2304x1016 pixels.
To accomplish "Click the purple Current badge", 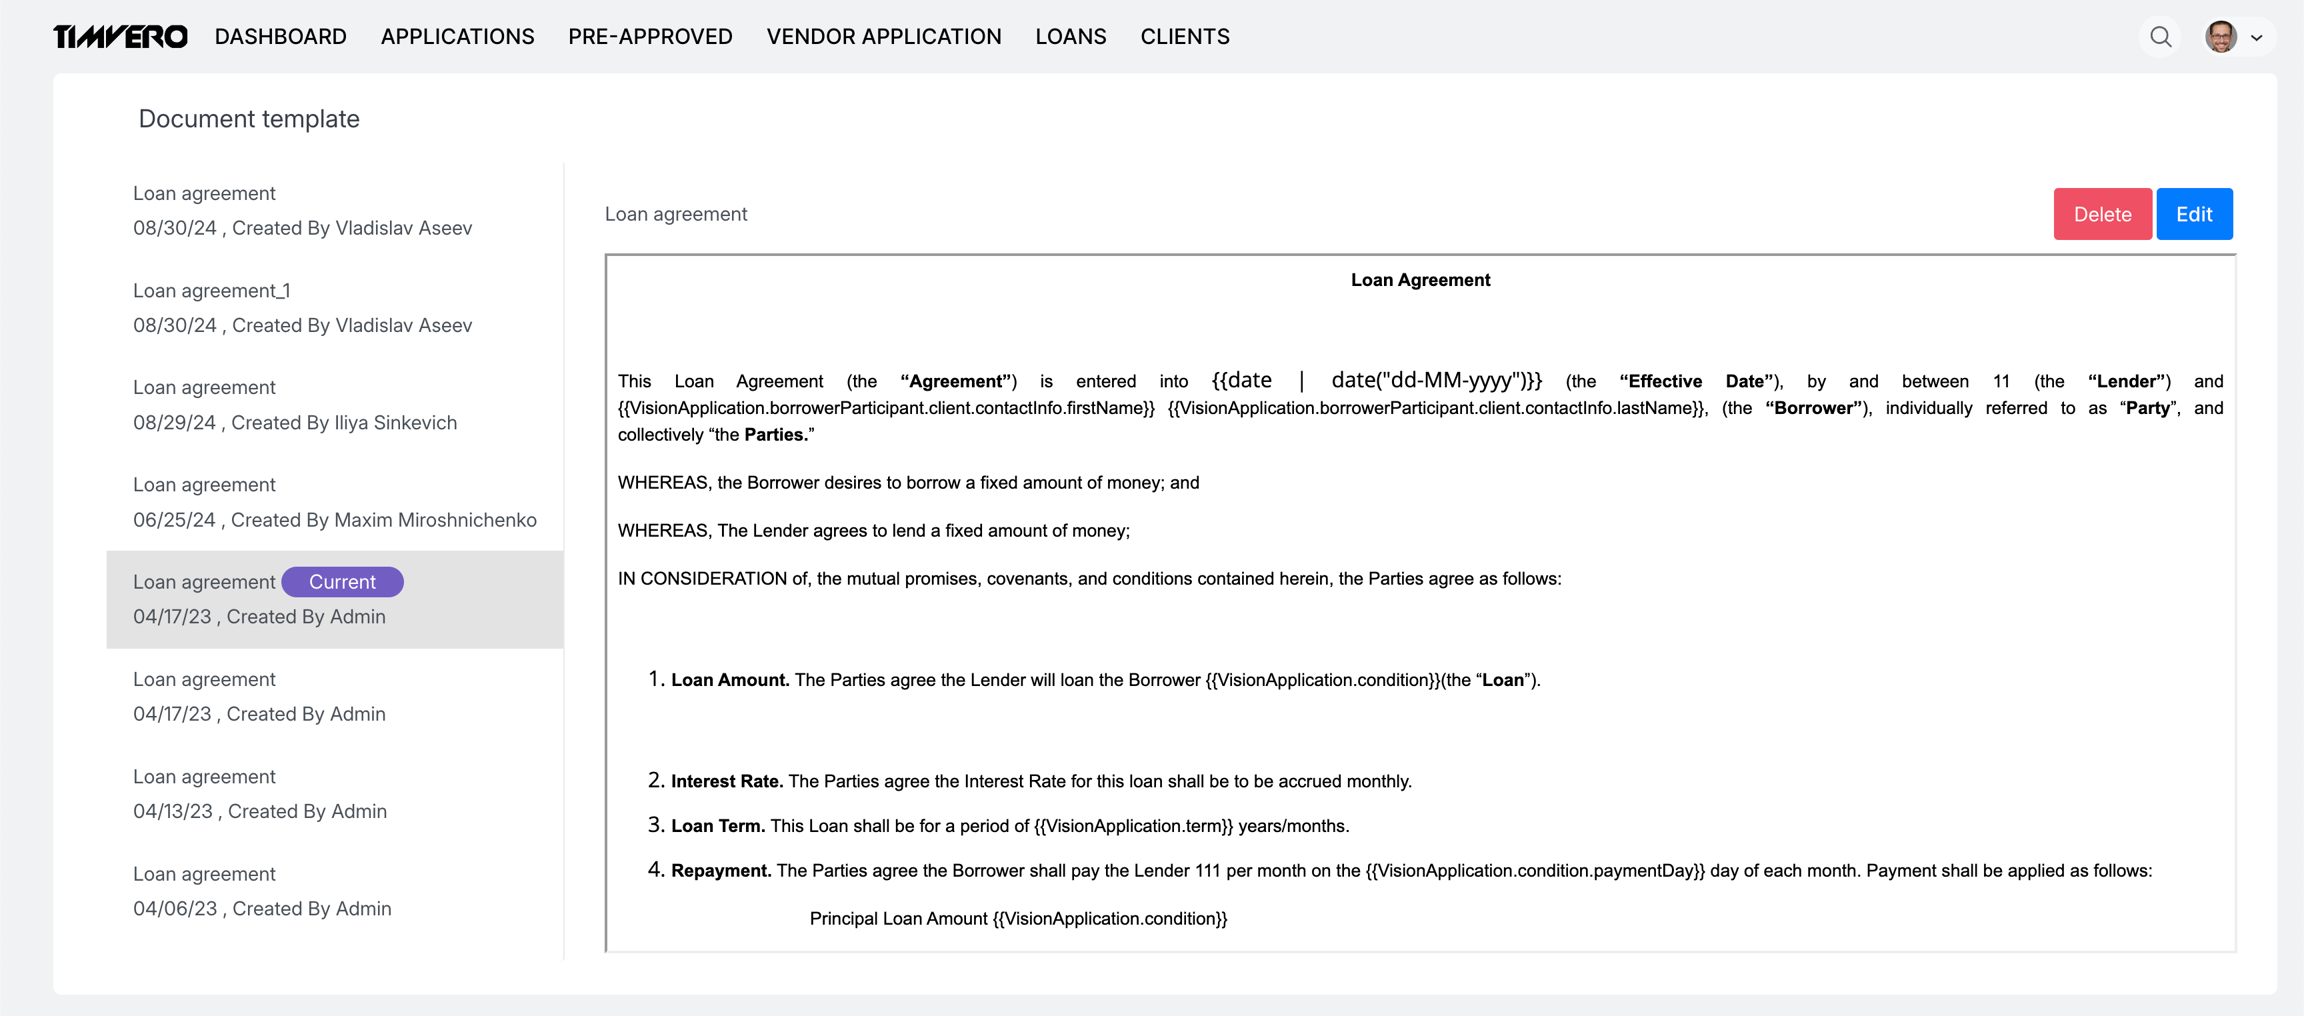I will click(x=342, y=582).
